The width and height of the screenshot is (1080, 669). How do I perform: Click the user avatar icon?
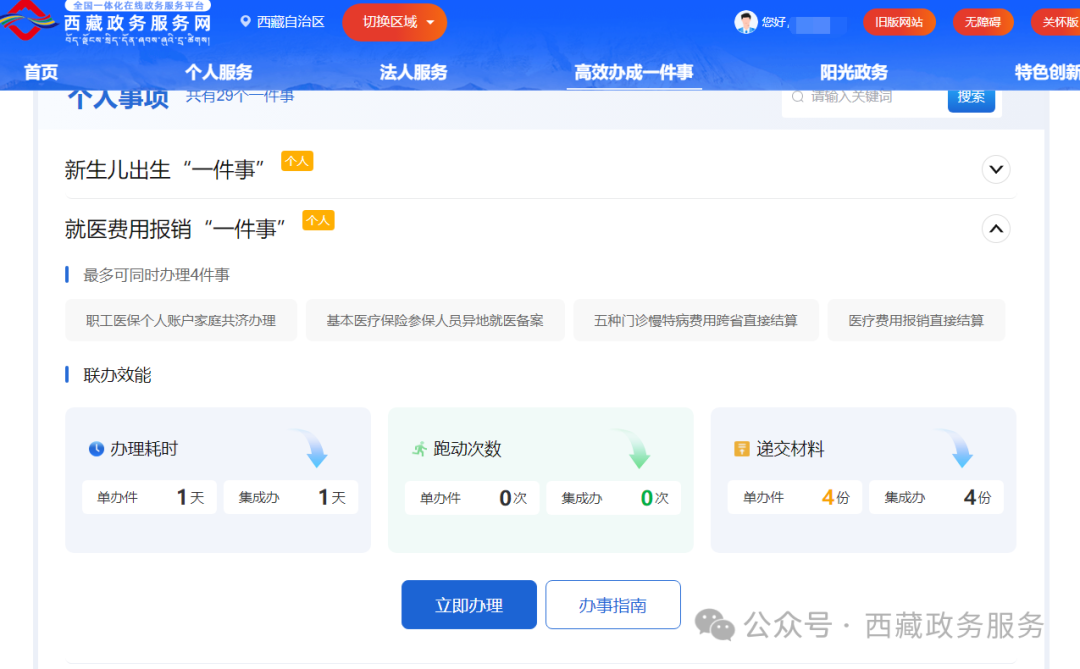coord(746,22)
